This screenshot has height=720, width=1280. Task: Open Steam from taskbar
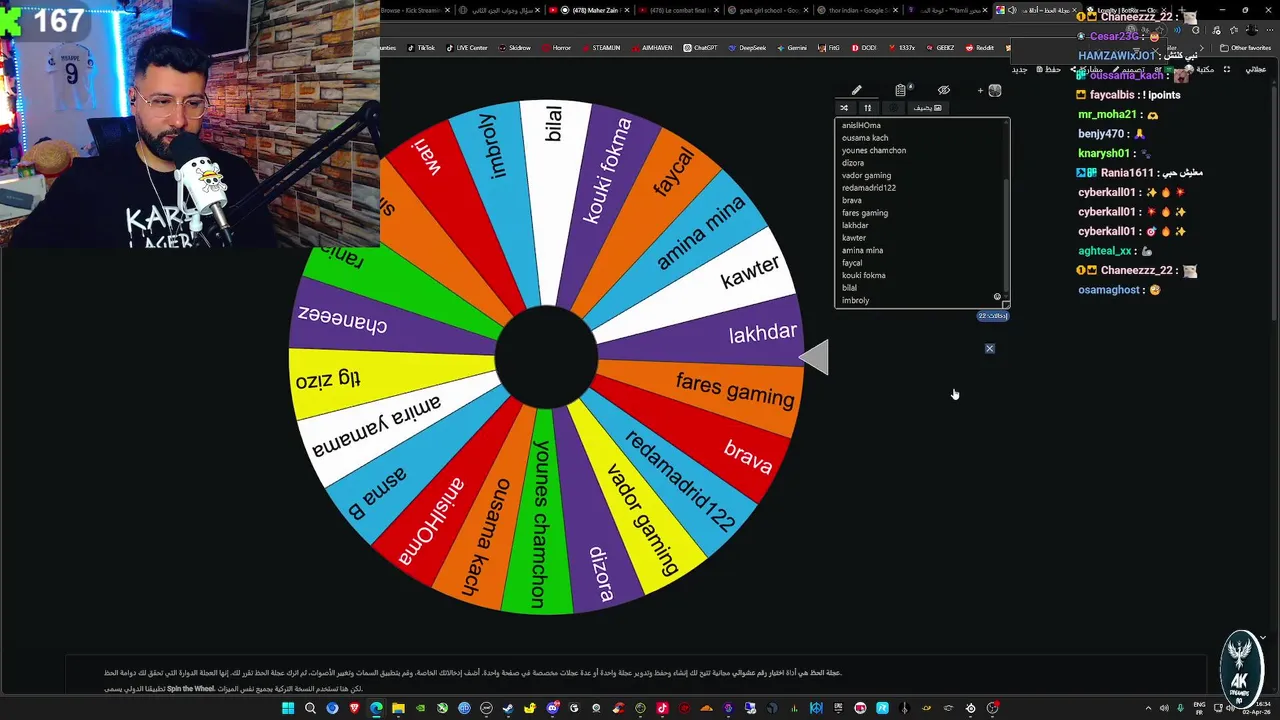coord(508,708)
